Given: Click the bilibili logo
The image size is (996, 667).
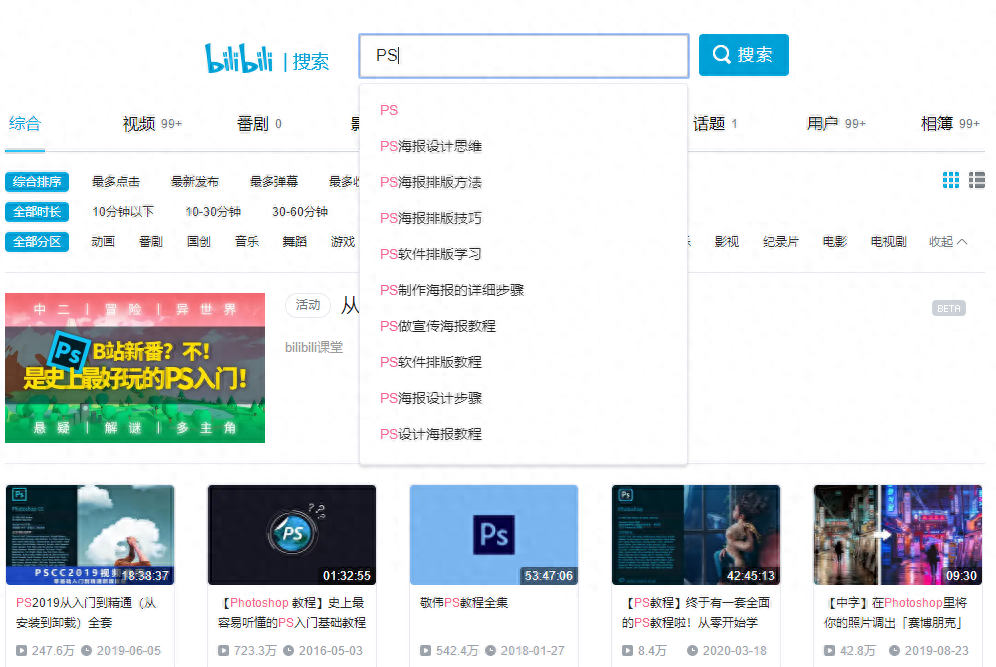Looking at the screenshot, I should pyautogui.click(x=238, y=58).
